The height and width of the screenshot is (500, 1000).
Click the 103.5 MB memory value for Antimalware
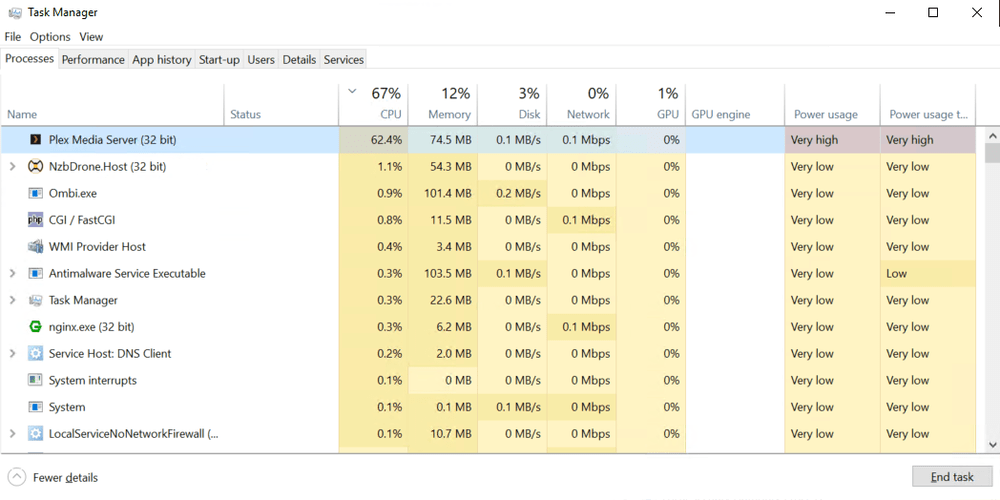[x=448, y=274]
